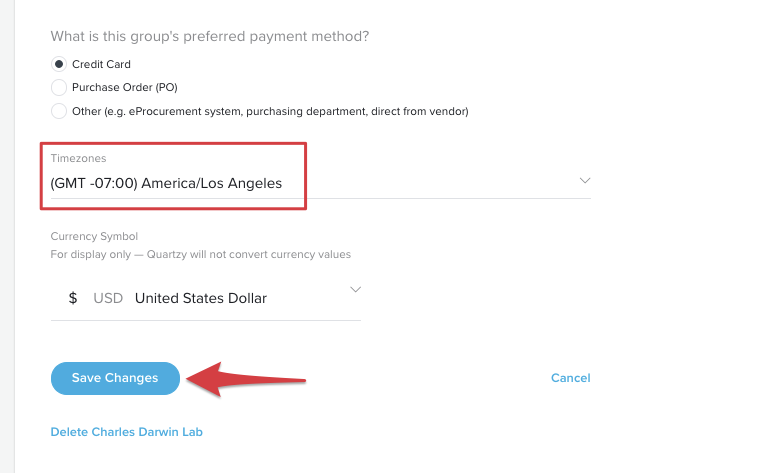Click the Purchase Order (PO) label text

point(125,88)
